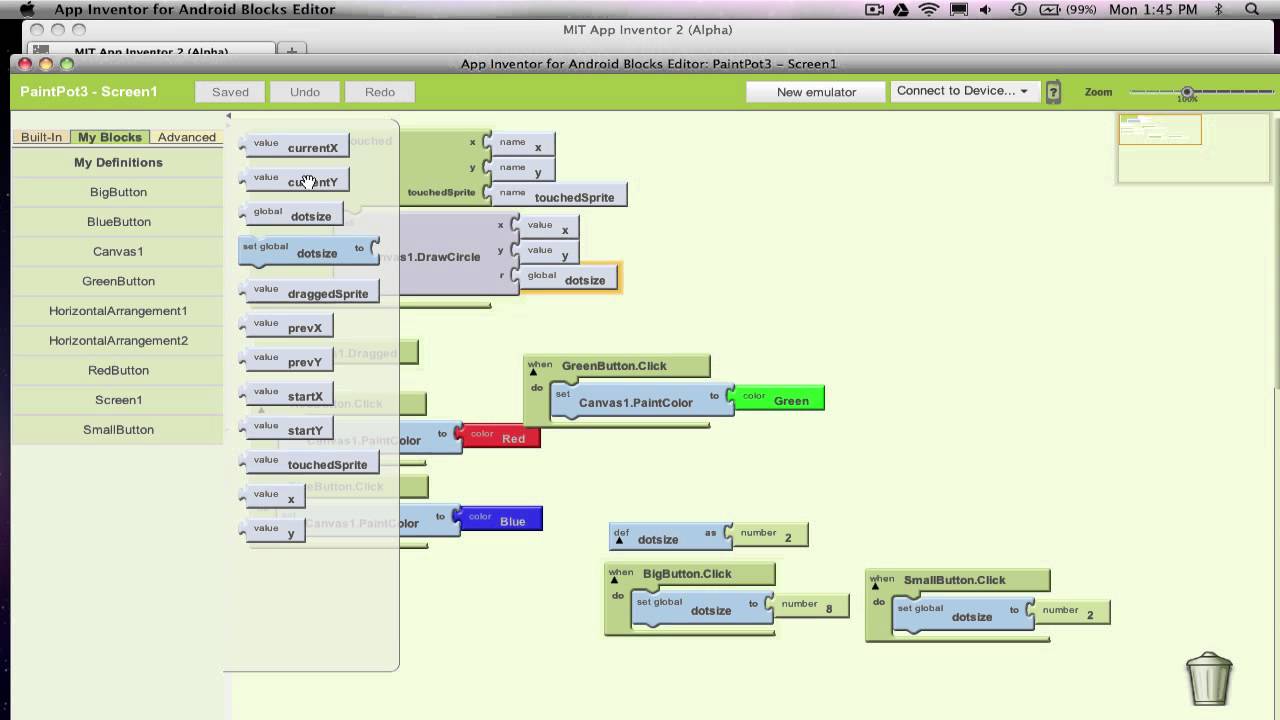Open the BigButton drawer
Screen dimensions: 1280x720
click(x=118, y=192)
